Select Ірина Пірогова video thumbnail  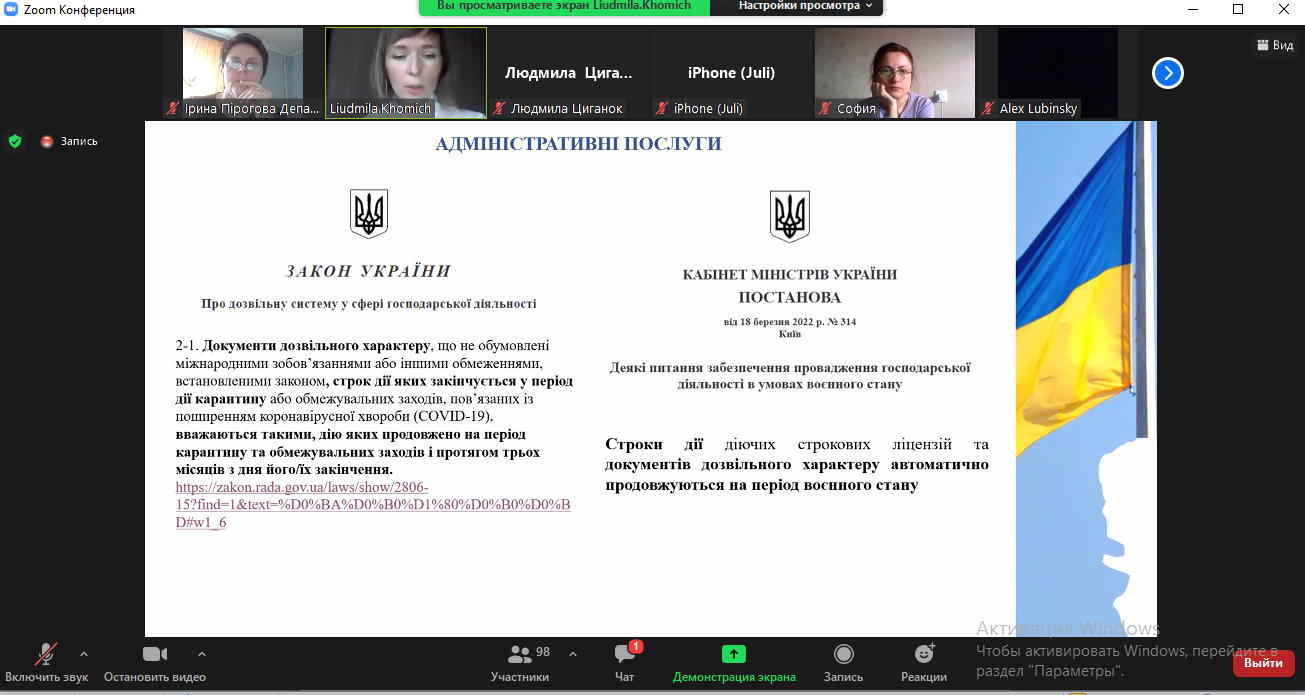(243, 72)
